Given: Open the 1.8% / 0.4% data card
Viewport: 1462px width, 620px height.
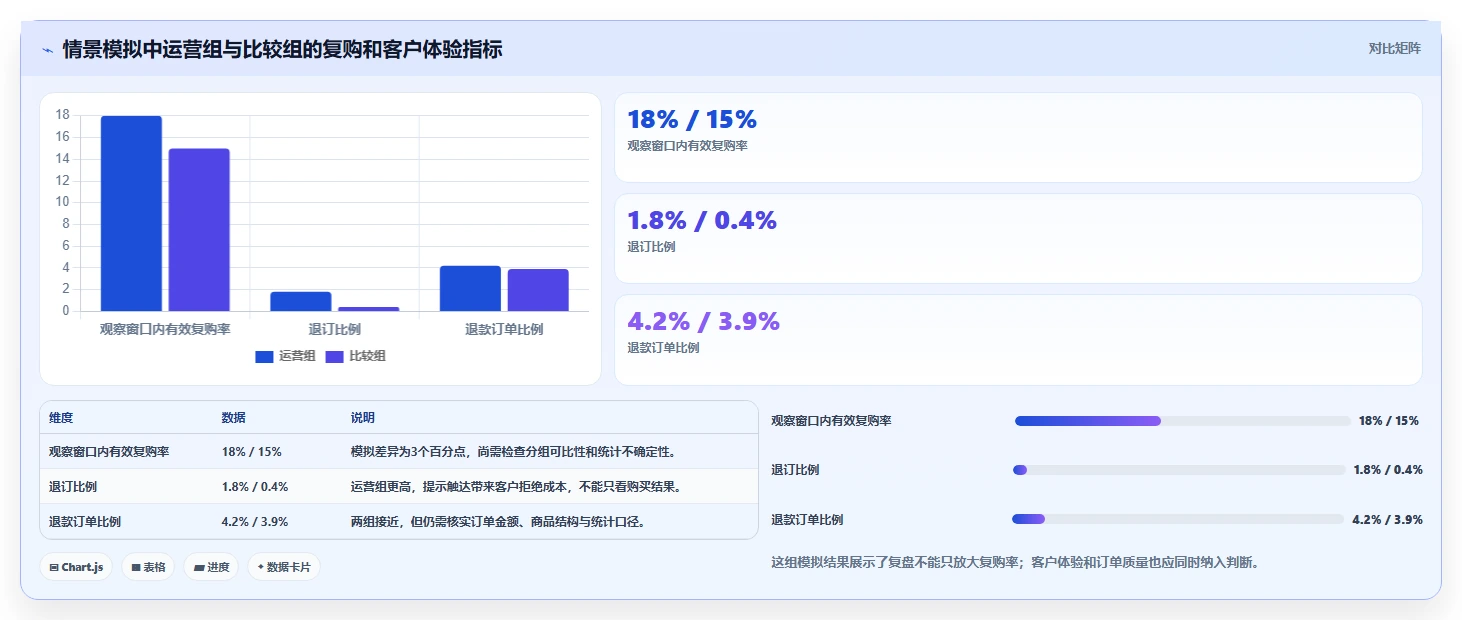Looking at the screenshot, I should click(1018, 238).
